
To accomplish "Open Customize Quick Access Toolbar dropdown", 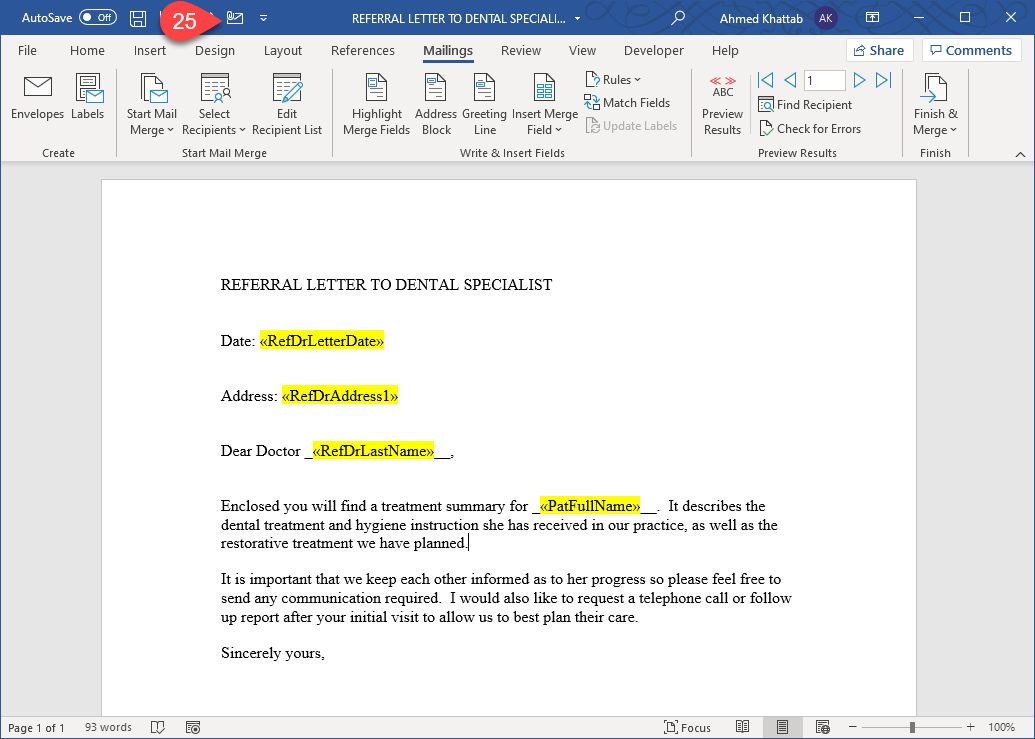I will click(x=263, y=18).
